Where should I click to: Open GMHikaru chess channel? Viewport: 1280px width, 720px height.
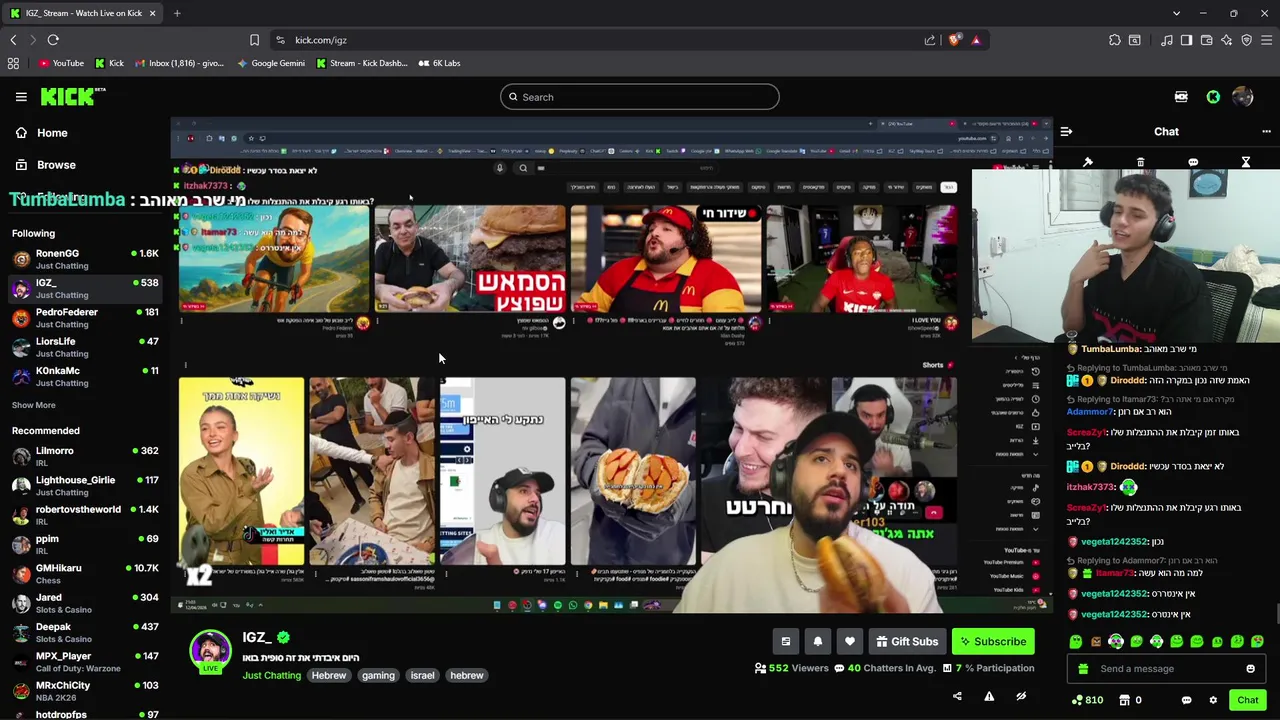(84, 573)
